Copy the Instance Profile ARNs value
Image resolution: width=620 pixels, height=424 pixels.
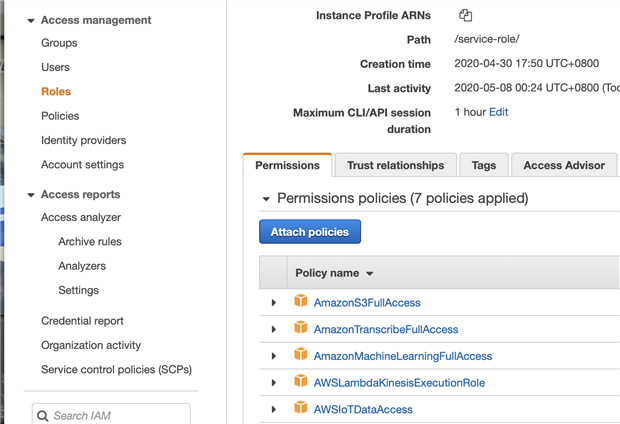tap(465, 15)
